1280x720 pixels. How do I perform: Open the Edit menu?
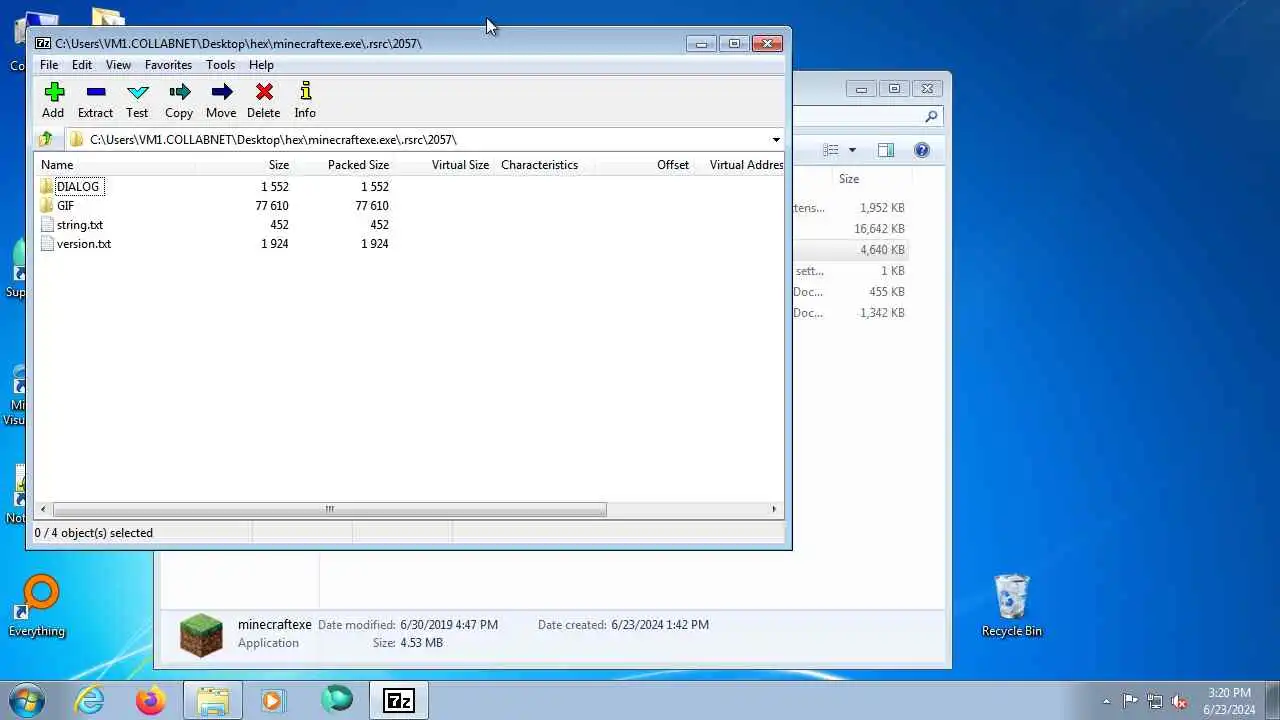pos(82,65)
